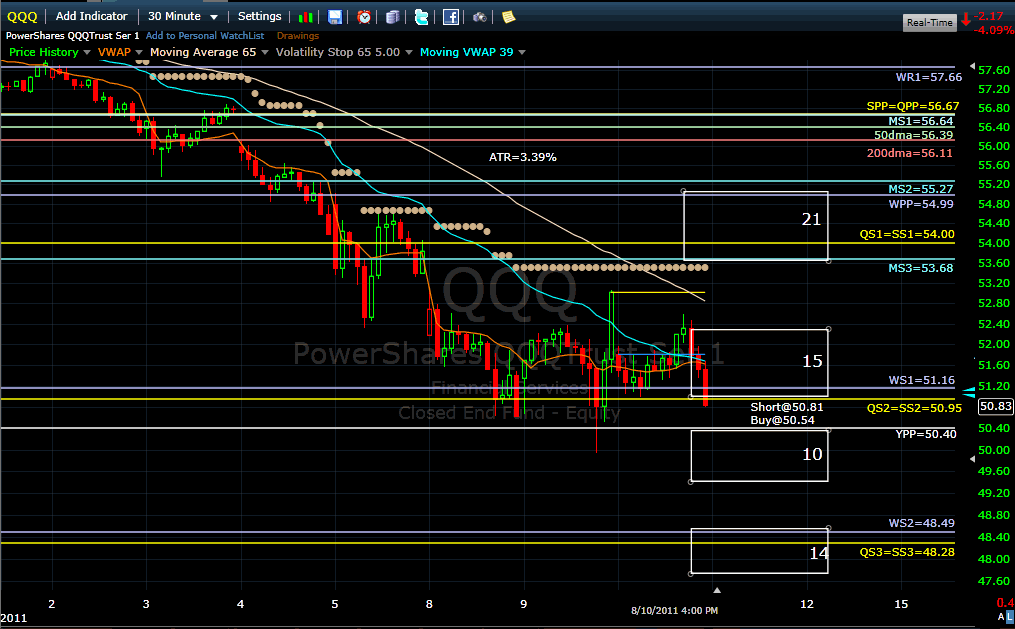The height and width of the screenshot is (629, 1015).
Task: Click the Add to Personal WatchList link
Action: [x=205, y=36]
